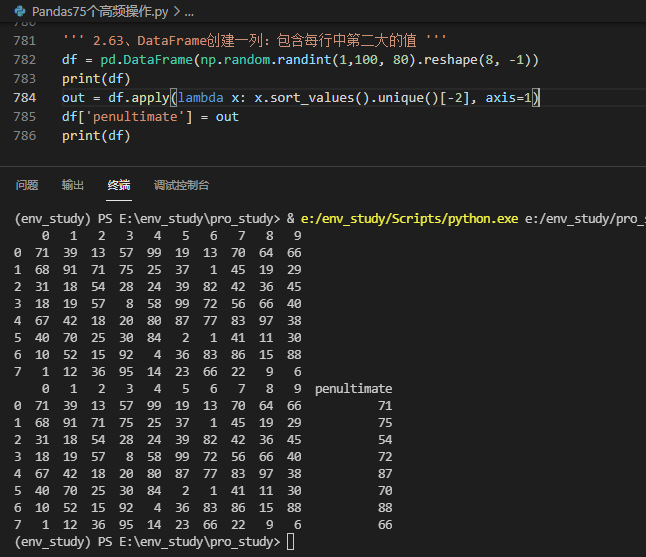Viewport: 646px width, 557px height.
Task: Click line number 785 in gutter
Action: point(25,117)
